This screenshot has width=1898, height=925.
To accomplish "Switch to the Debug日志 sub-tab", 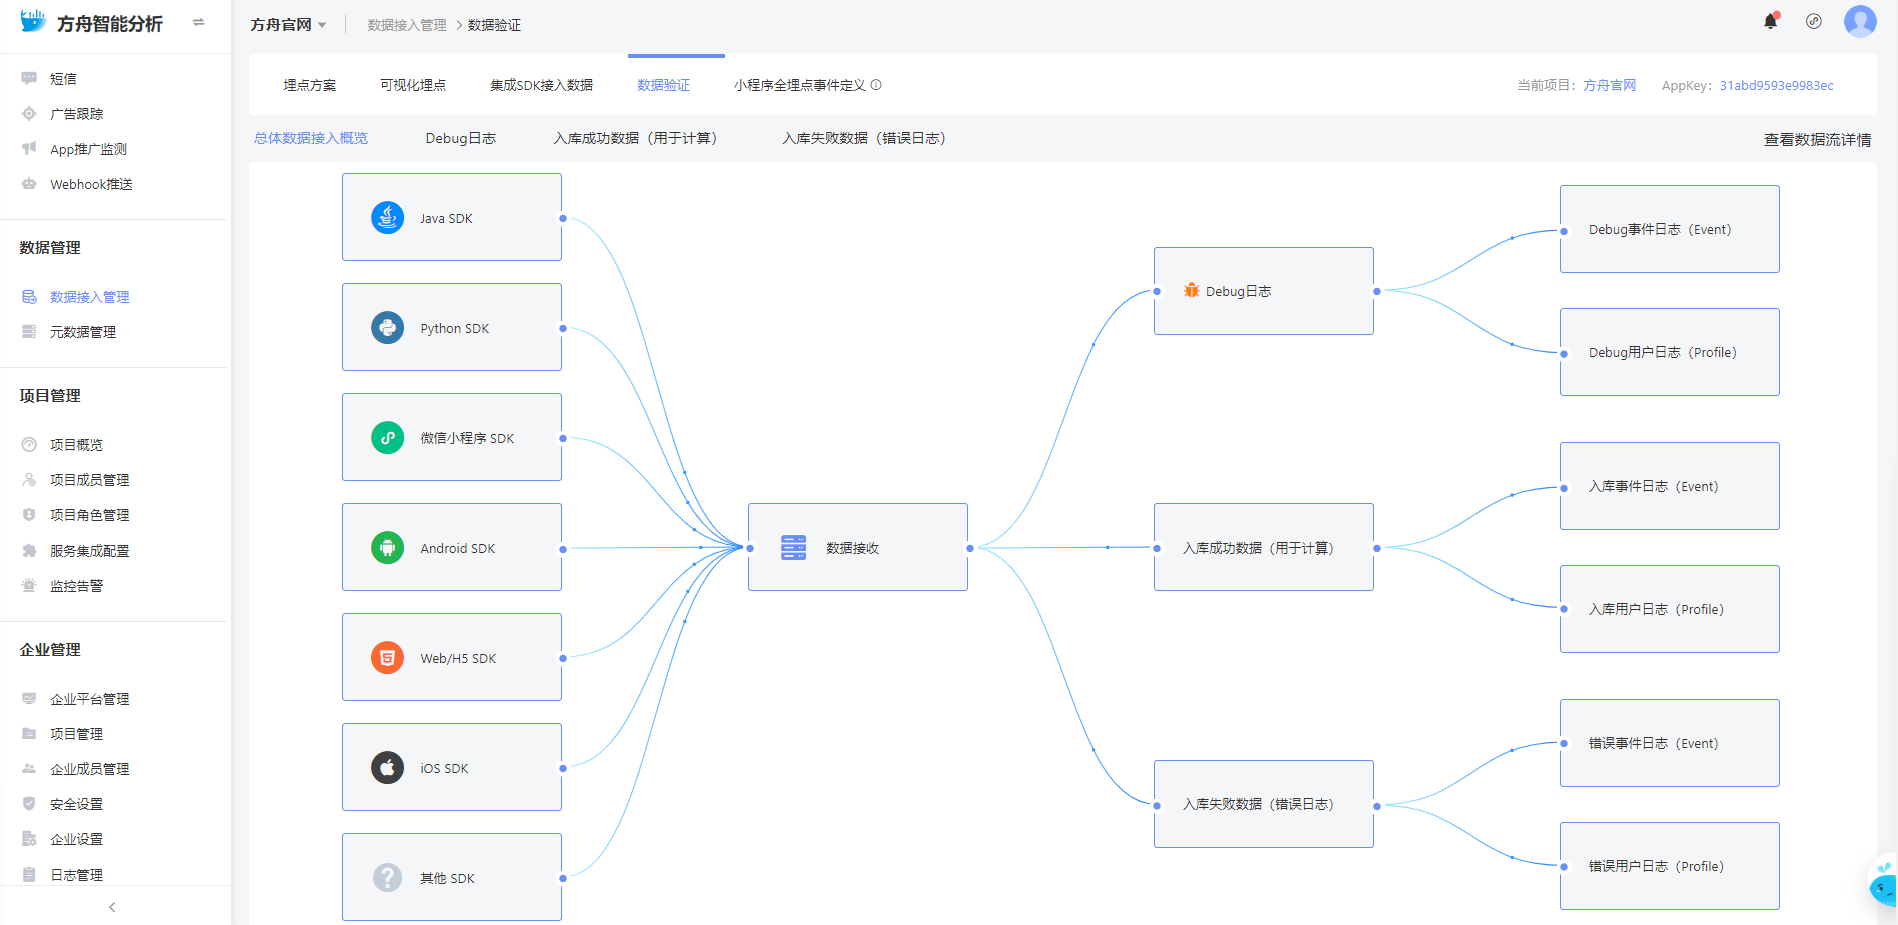I will 460,138.
